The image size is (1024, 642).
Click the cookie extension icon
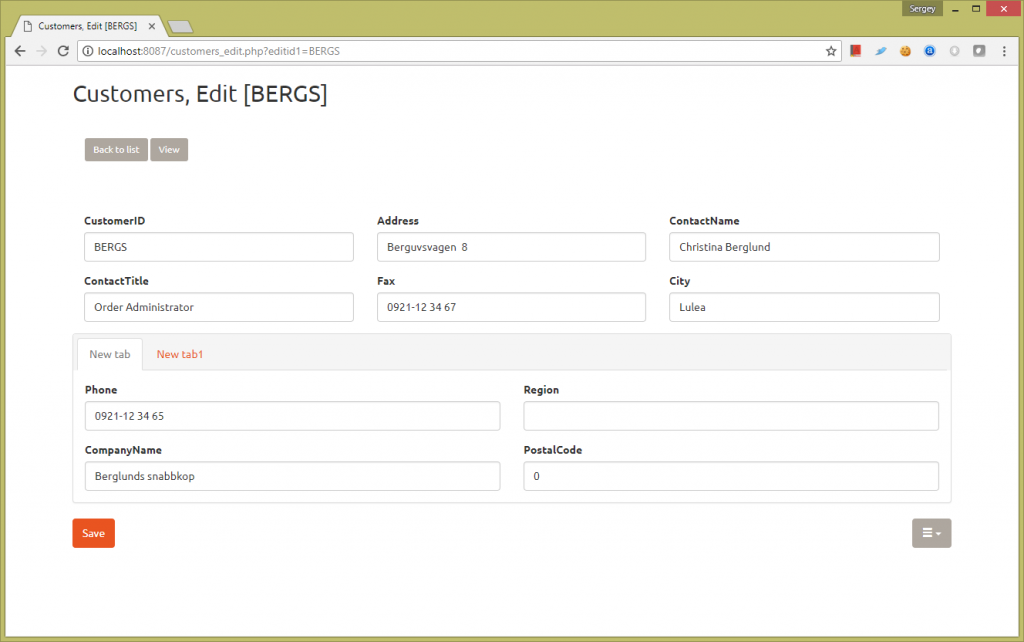[905, 50]
